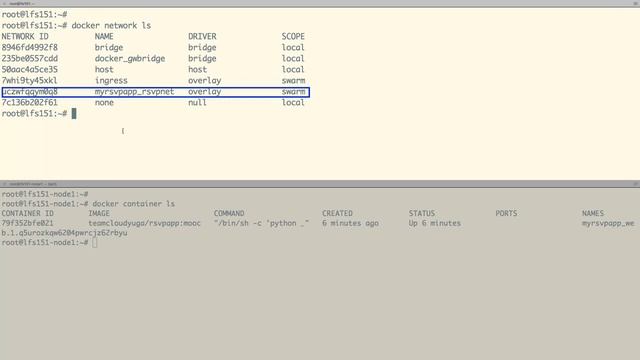Select network ID 50aac4a5ce35
Viewport: 640px width, 360px height.
click(29, 69)
